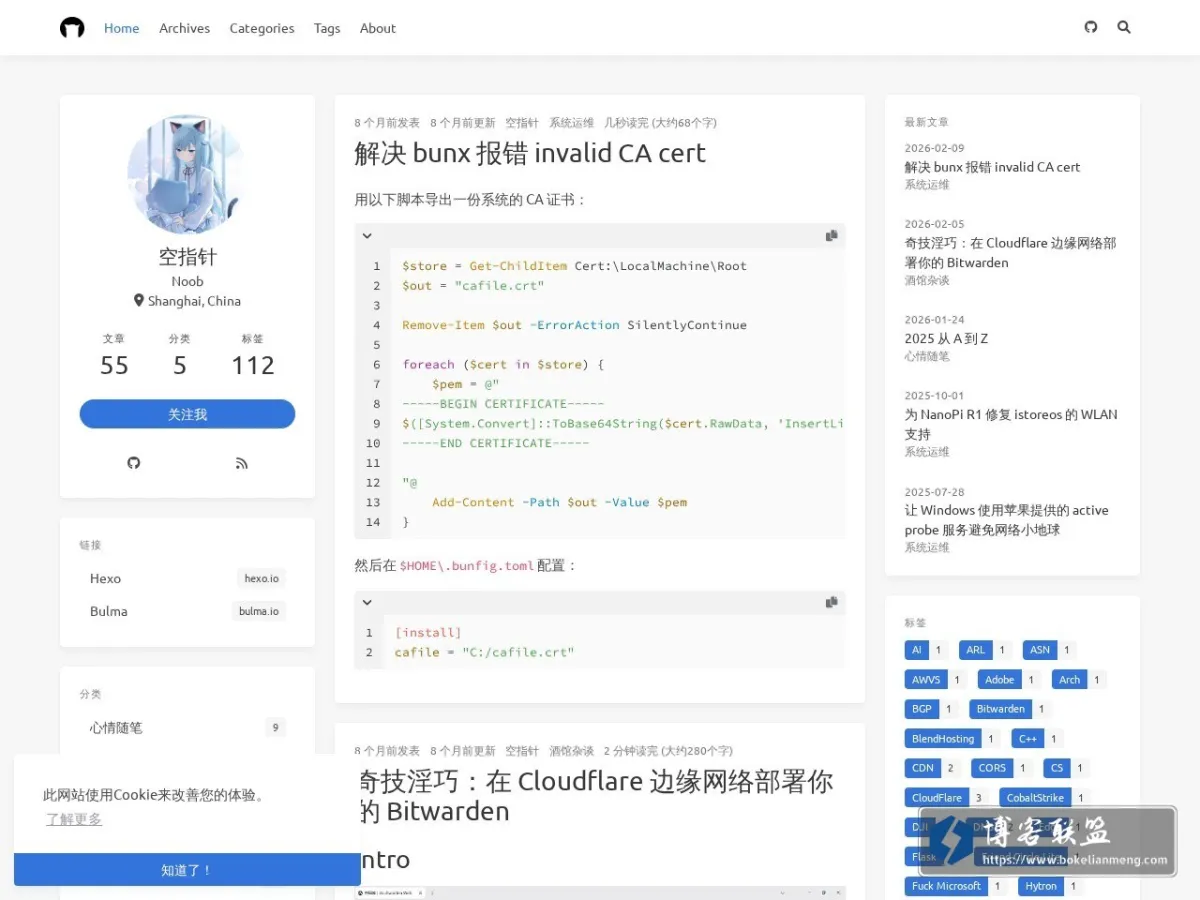Open the Hexo link in 链接

click(x=187, y=578)
